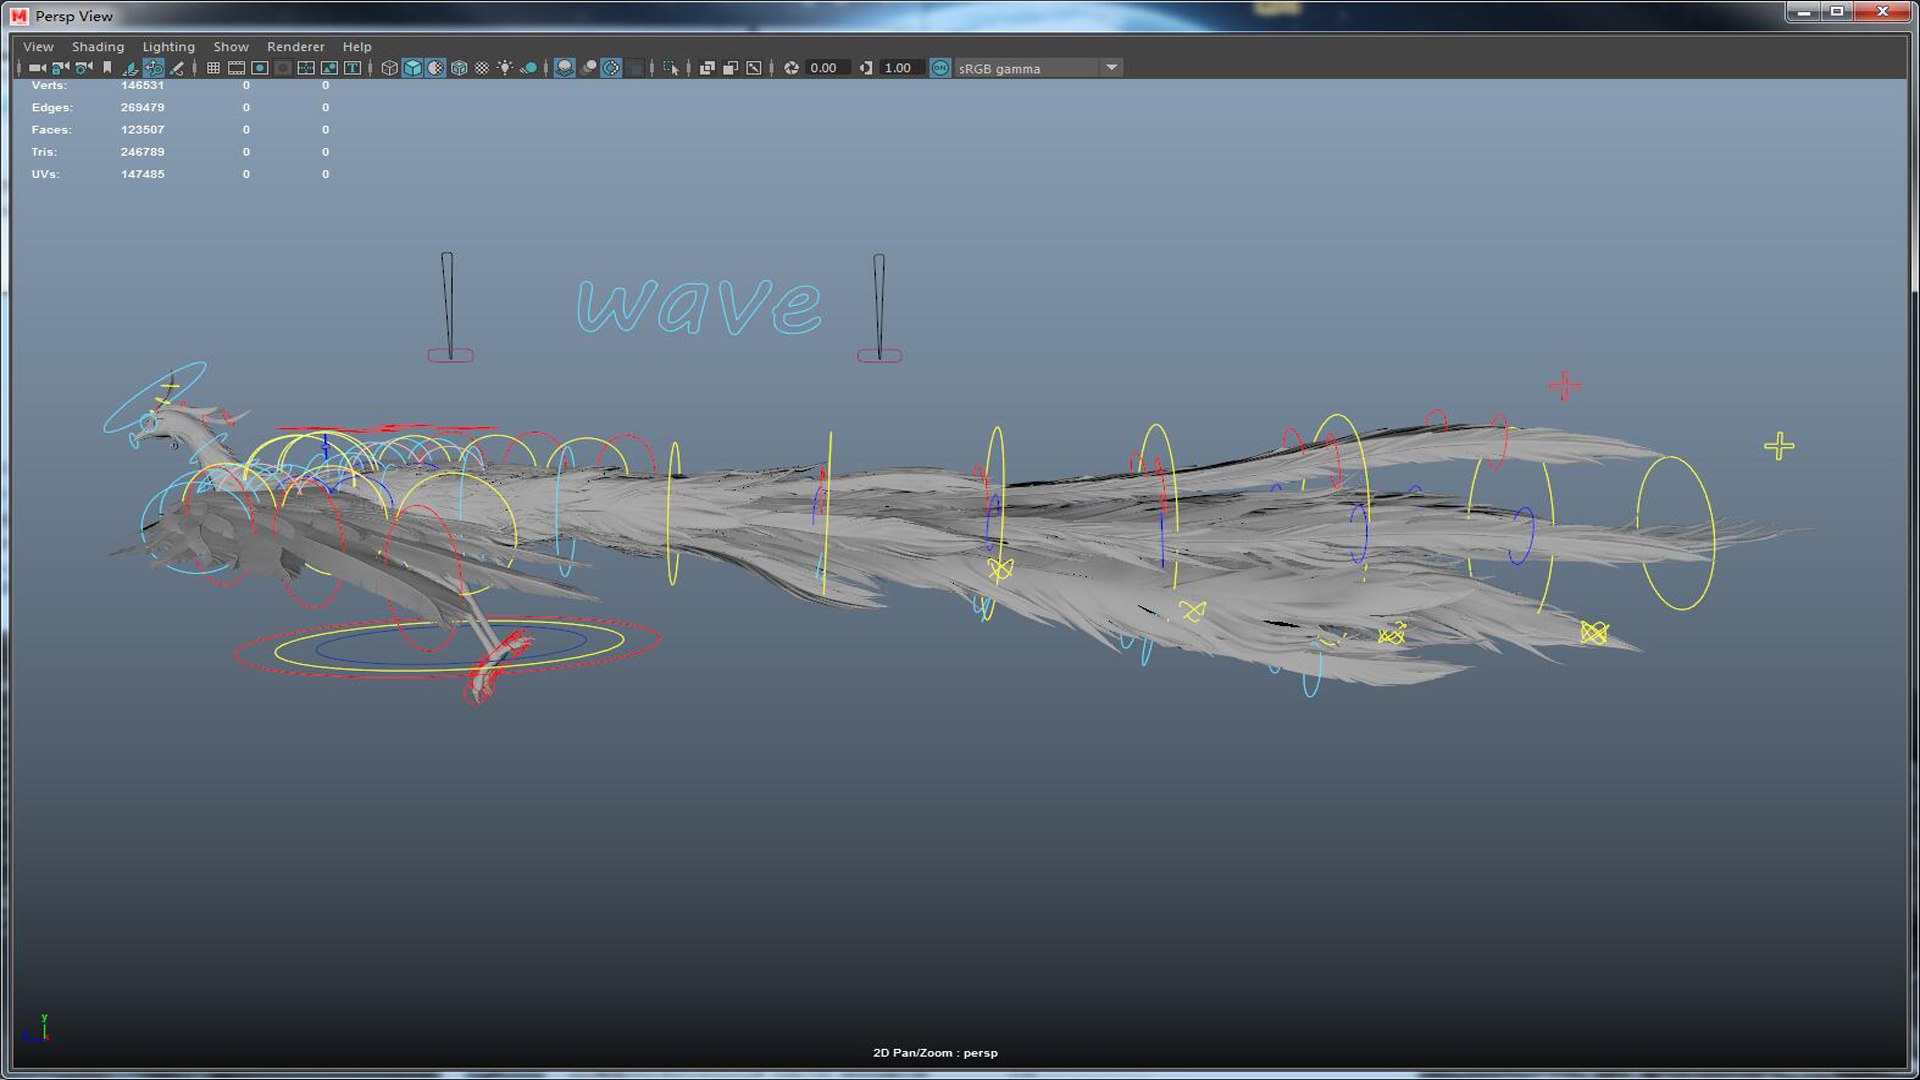Open the Show menu

pyautogui.click(x=231, y=47)
